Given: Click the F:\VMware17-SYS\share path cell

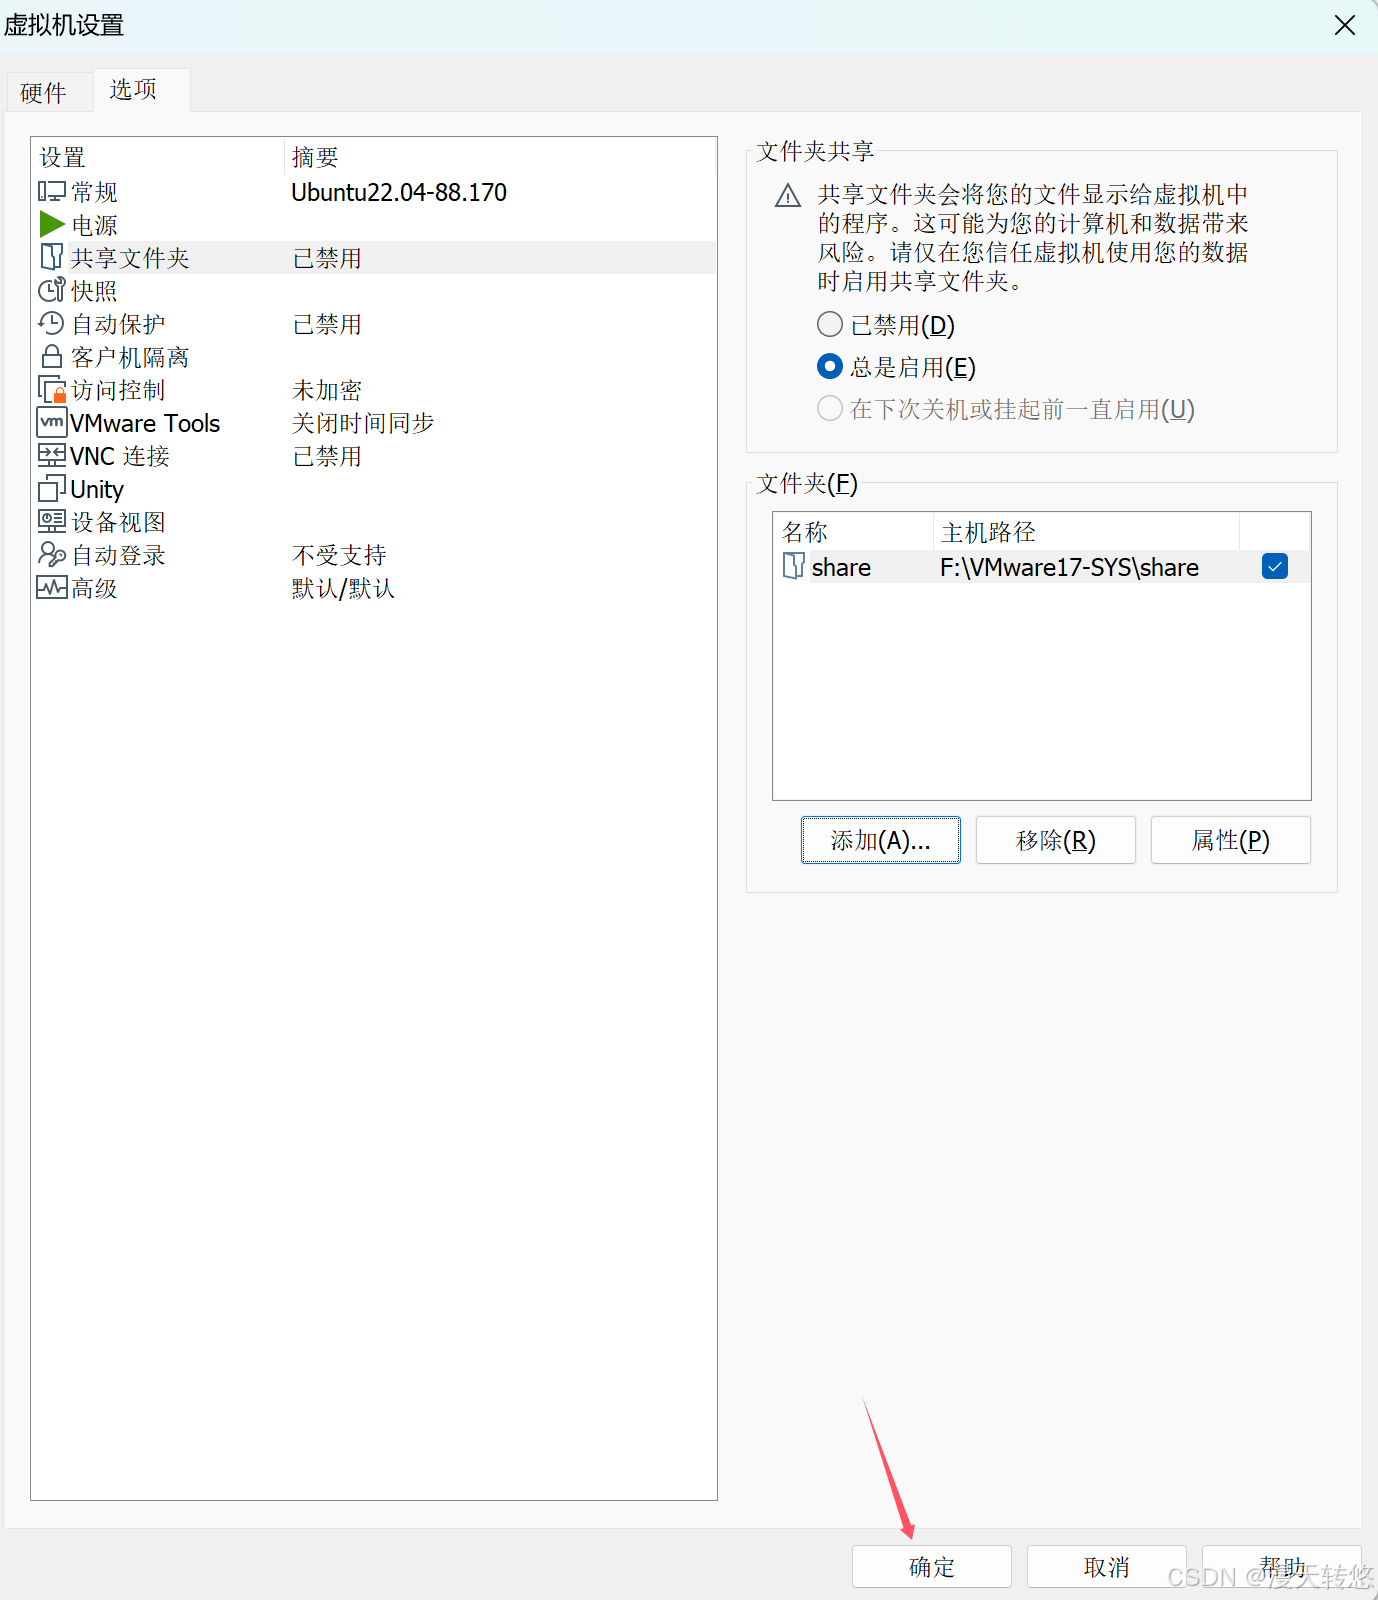Looking at the screenshot, I should click(x=1069, y=567).
